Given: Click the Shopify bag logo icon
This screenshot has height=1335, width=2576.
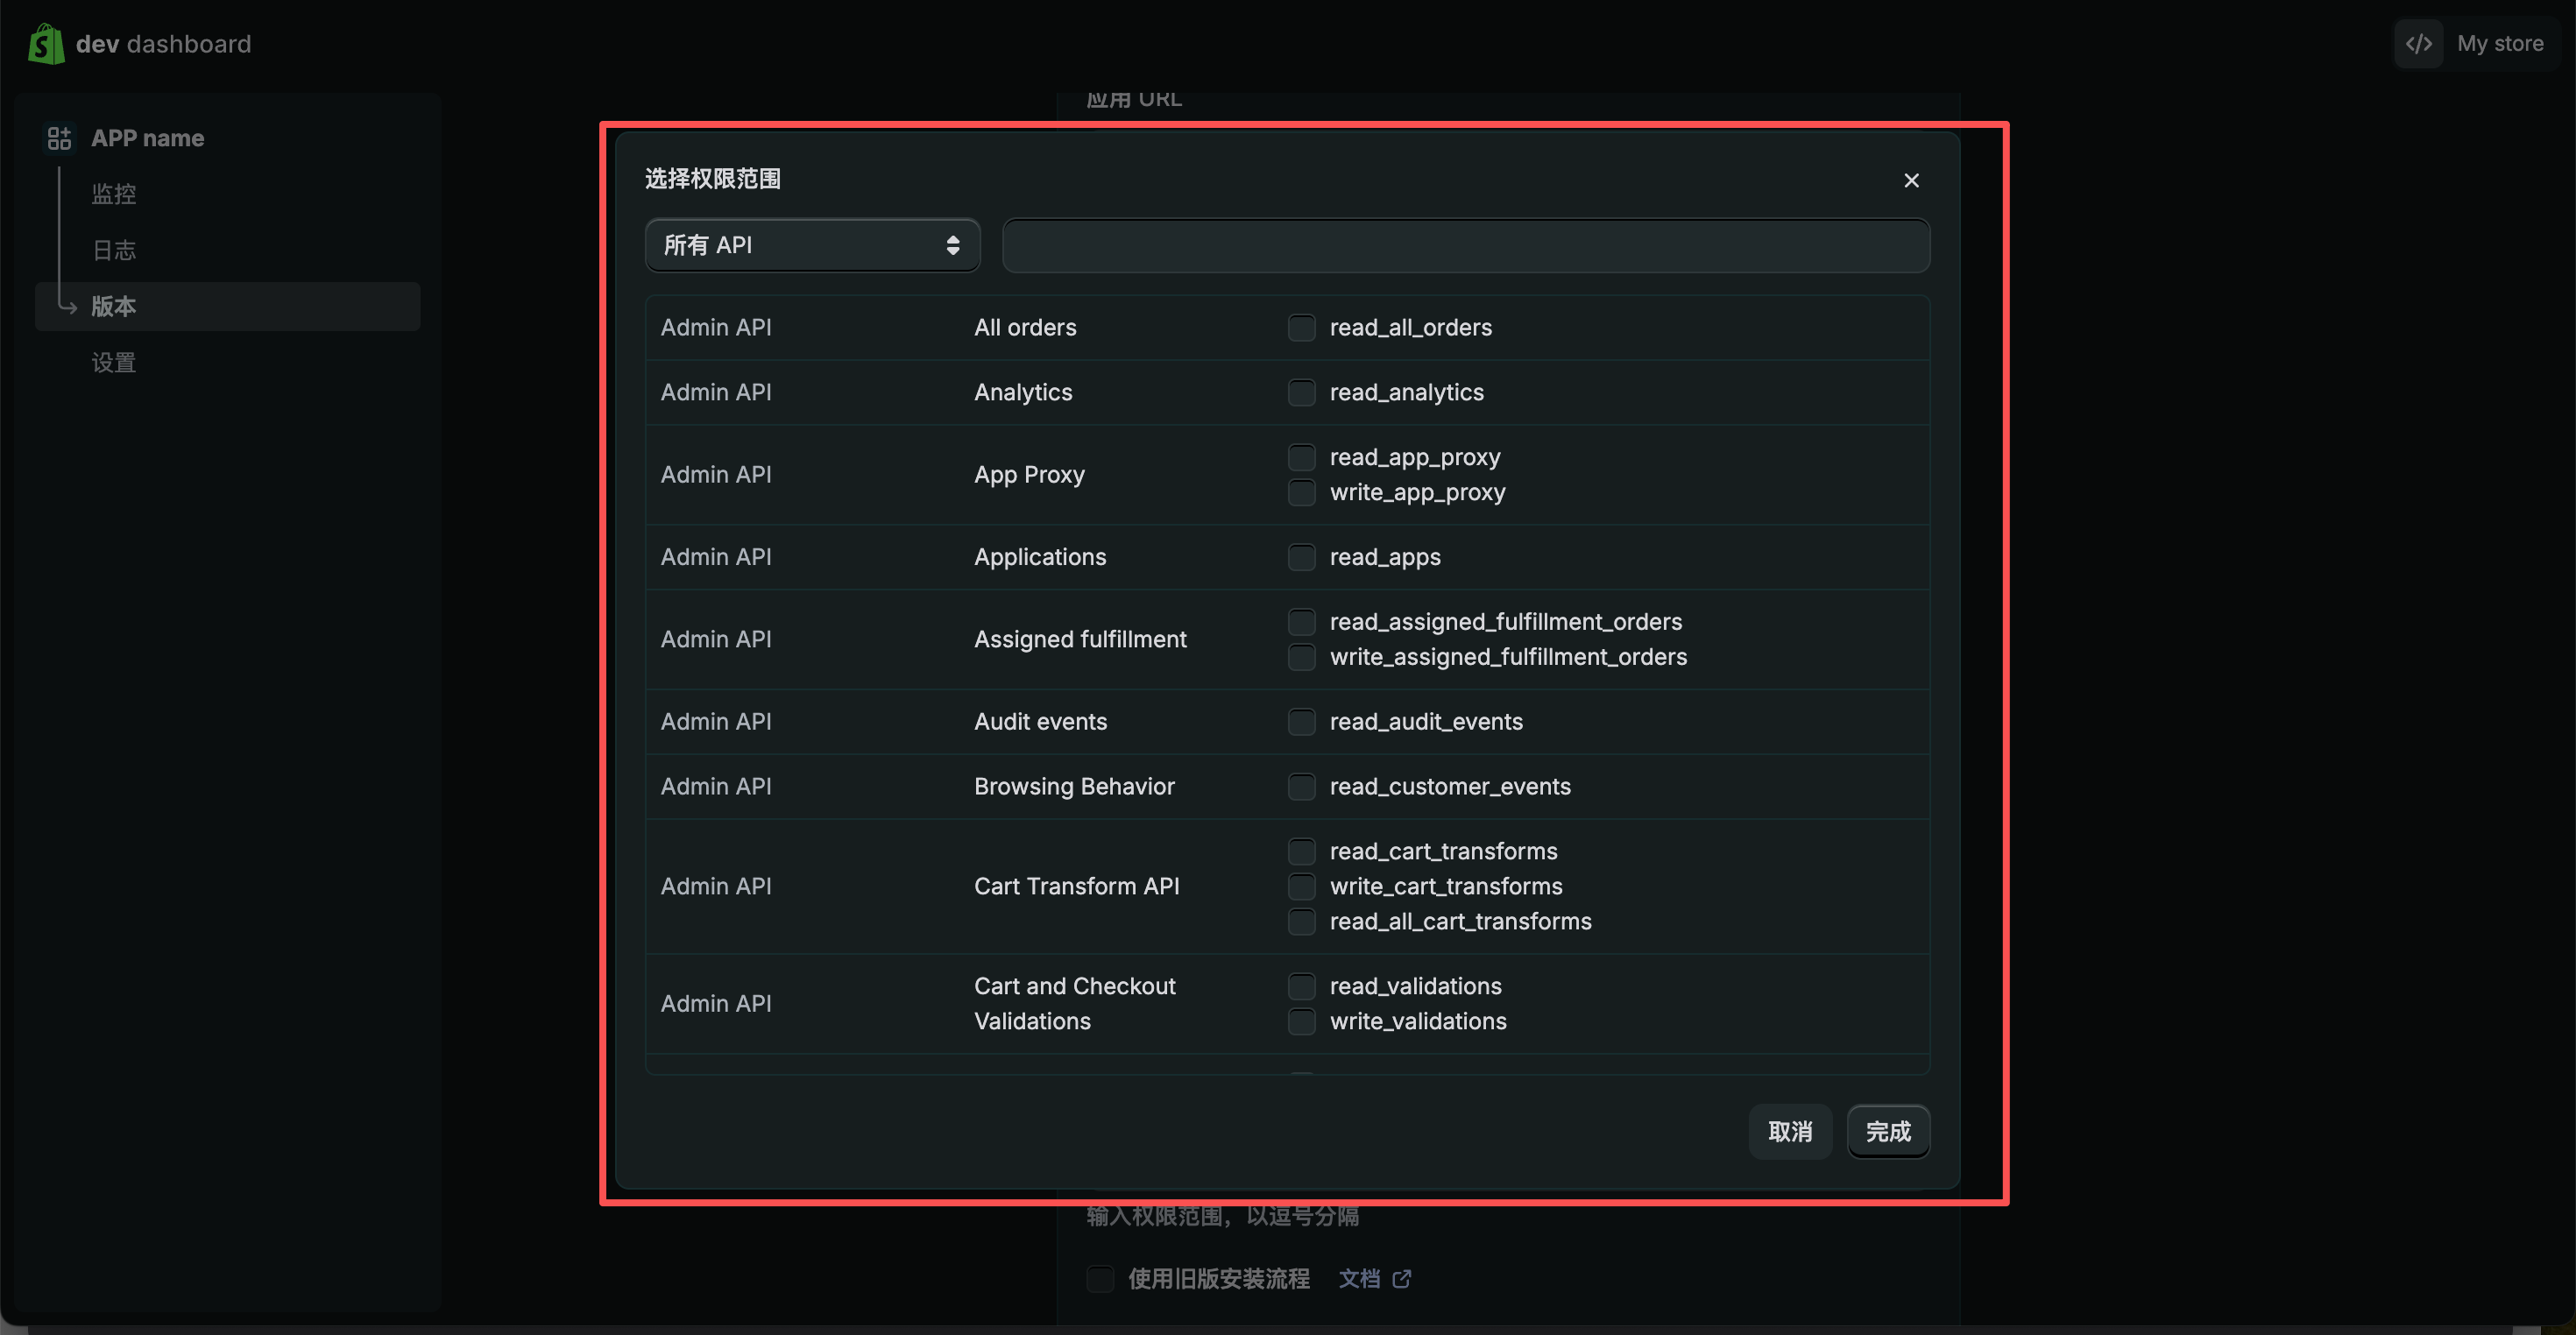Looking at the screenshot, I should tap(46, 44).
